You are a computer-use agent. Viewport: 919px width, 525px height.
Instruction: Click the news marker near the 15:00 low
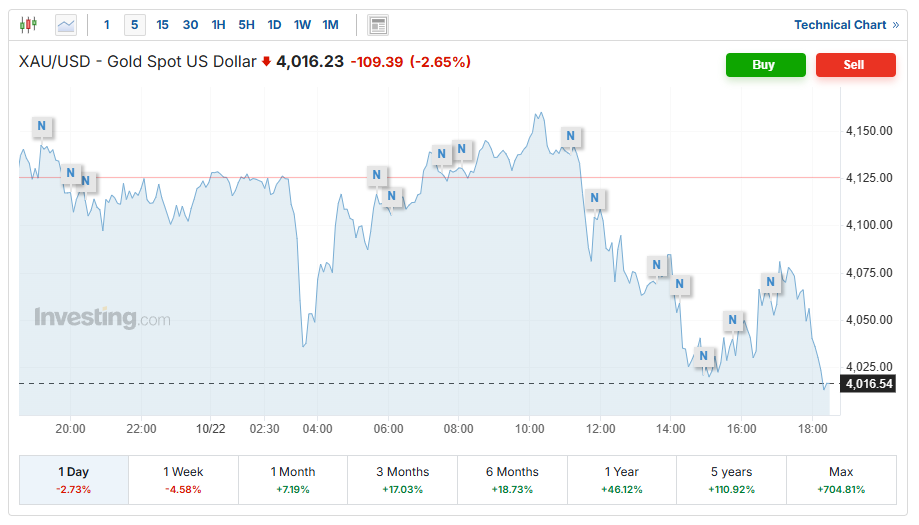[704, 355]
